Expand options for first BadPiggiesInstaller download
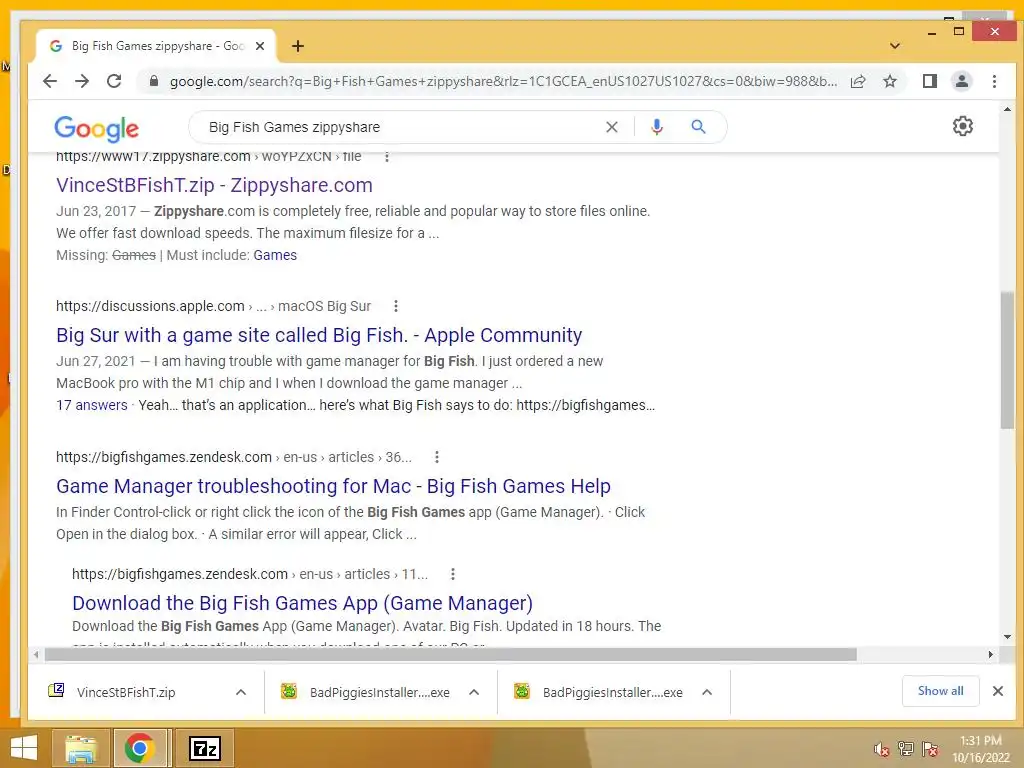This screenshot has width=1024, height=768. point(474,692)
